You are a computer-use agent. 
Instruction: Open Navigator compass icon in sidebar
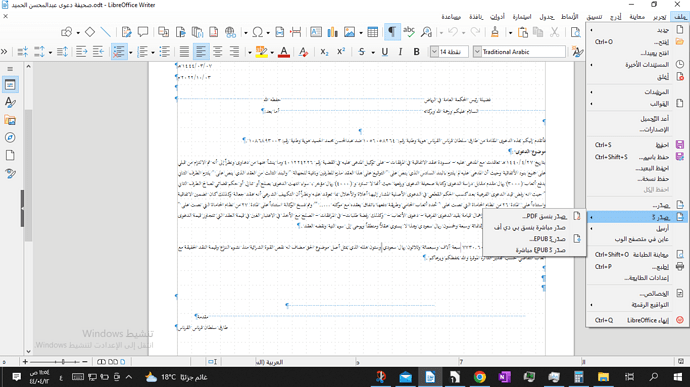pyautogui.click(x=10, y=138)
